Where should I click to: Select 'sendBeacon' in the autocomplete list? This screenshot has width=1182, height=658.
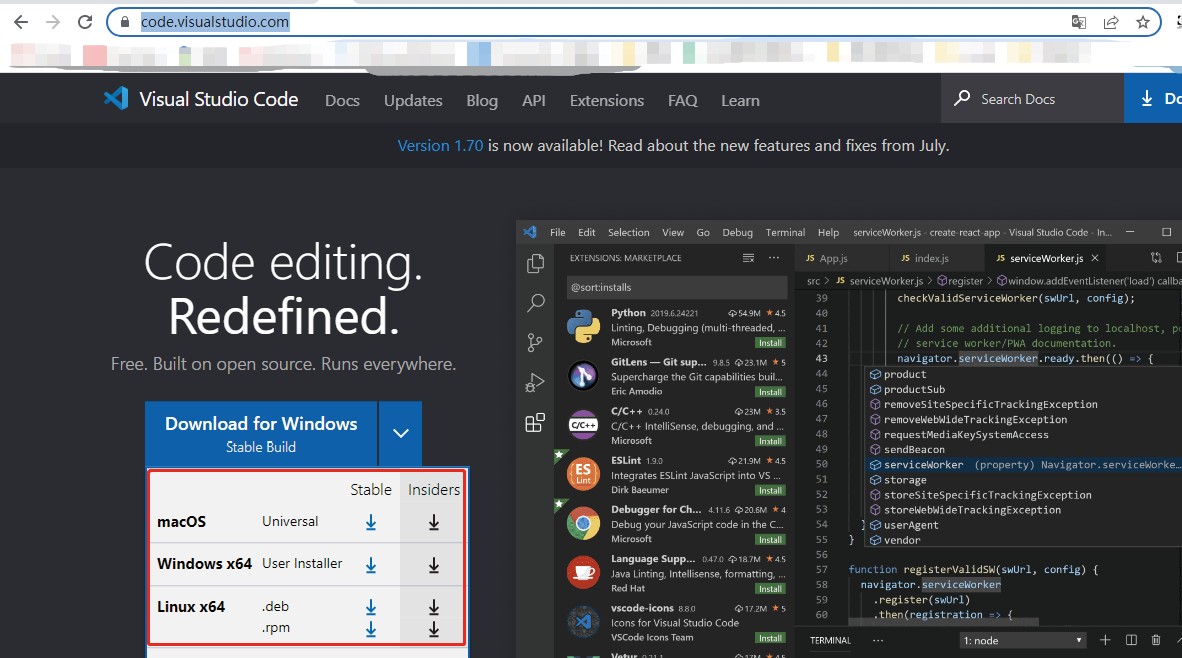[914, 449]
